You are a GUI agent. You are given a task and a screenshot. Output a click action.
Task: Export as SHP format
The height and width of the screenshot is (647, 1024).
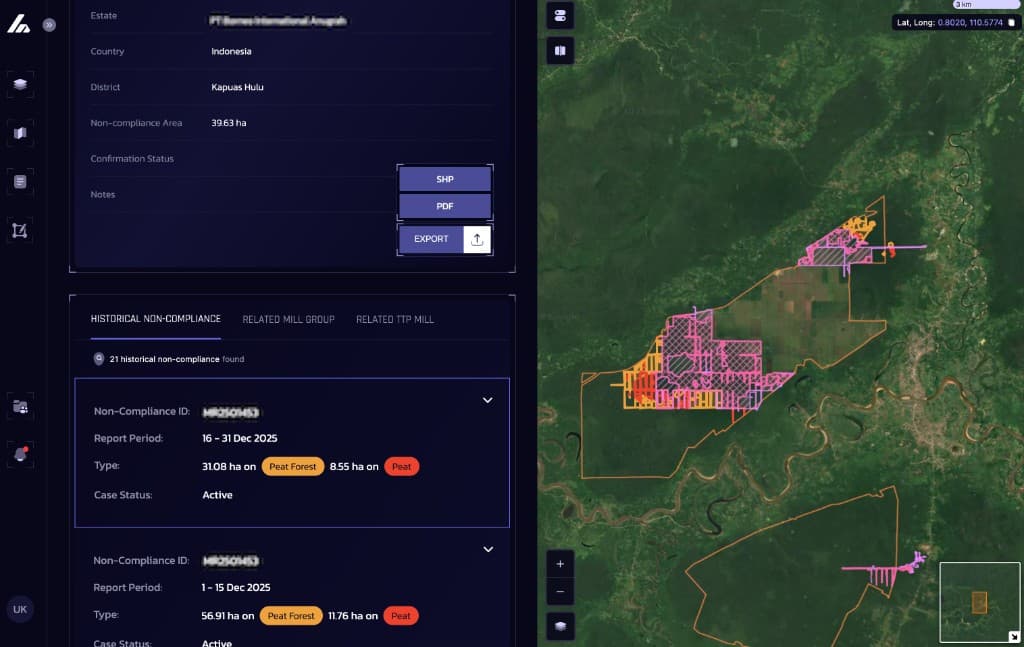445,179
